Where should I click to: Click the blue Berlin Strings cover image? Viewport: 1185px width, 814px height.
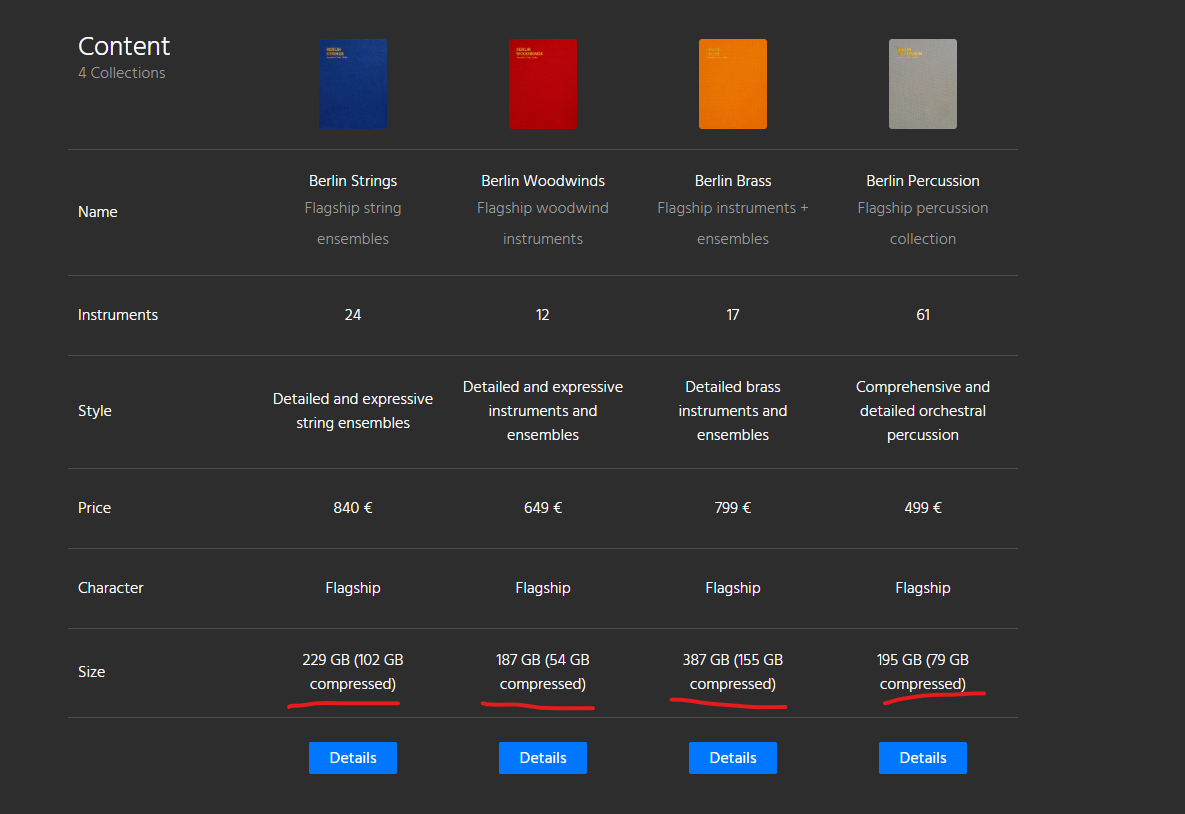pos(353,84)
